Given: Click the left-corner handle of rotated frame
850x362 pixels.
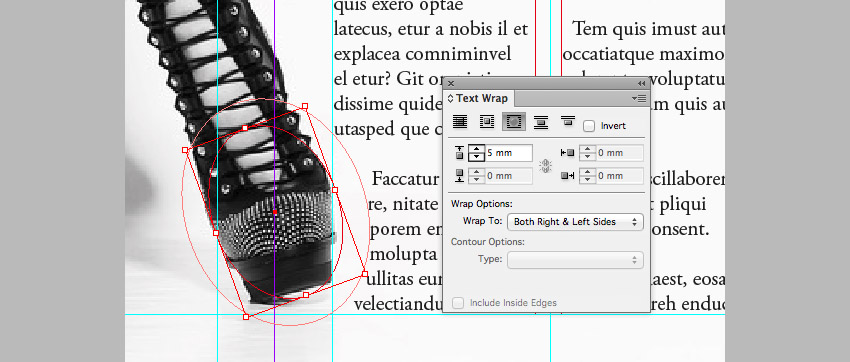Looking at the screenshot, I should [185, 150].
